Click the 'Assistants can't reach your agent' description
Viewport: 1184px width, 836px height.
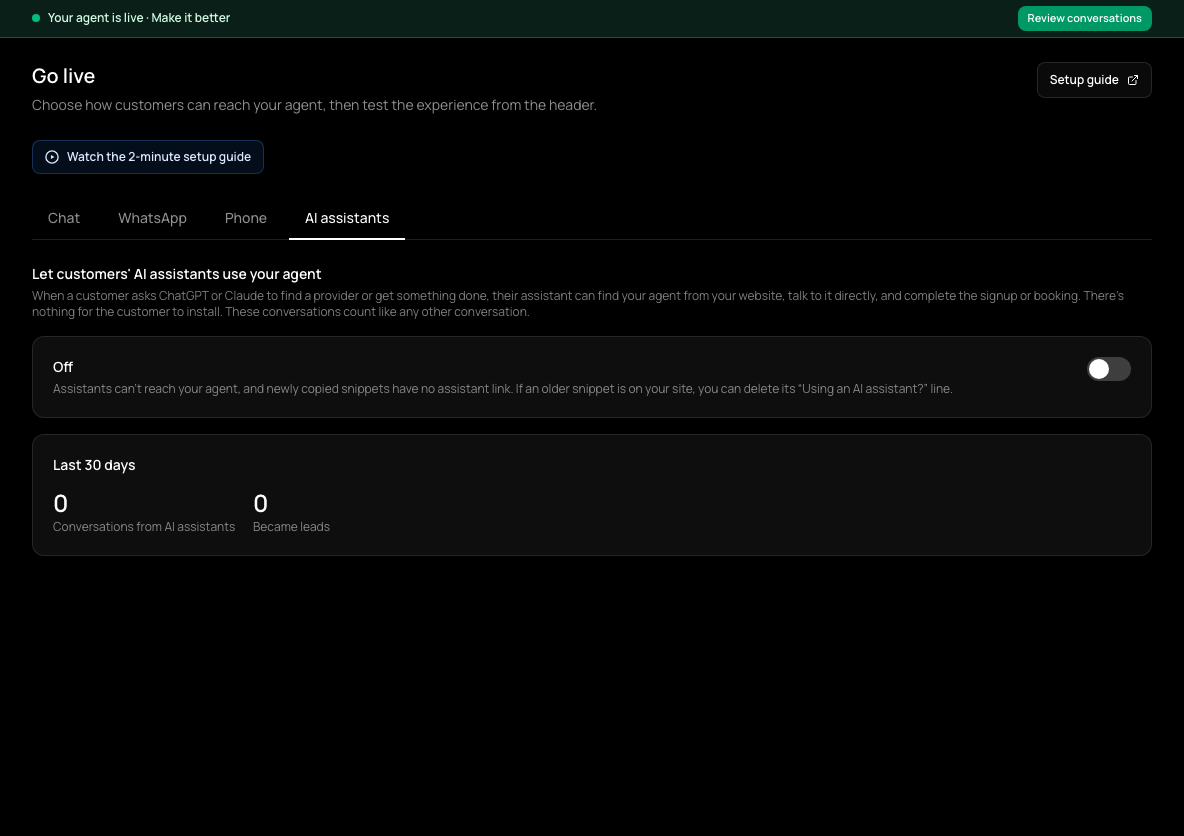(502, 389)
